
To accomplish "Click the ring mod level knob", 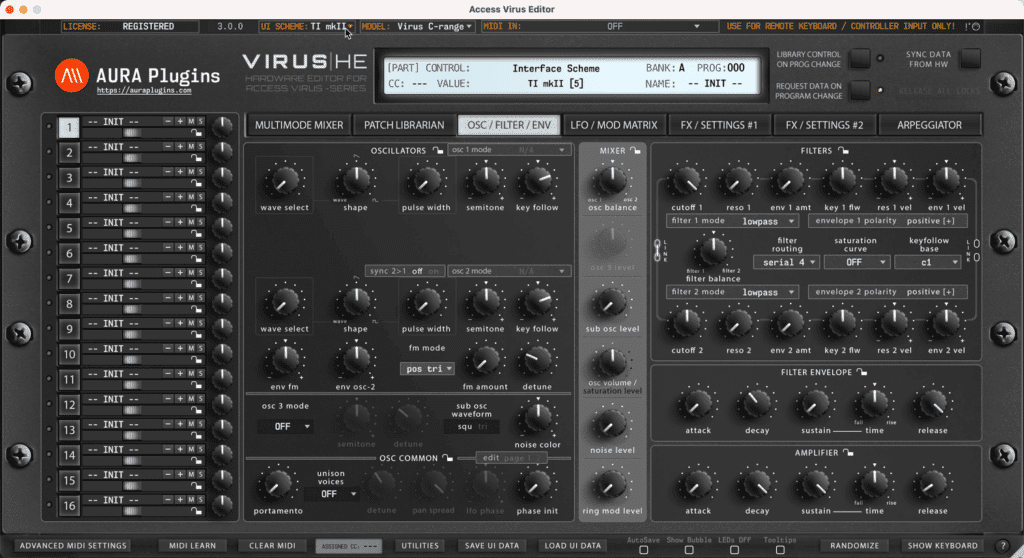I will 612,485.
